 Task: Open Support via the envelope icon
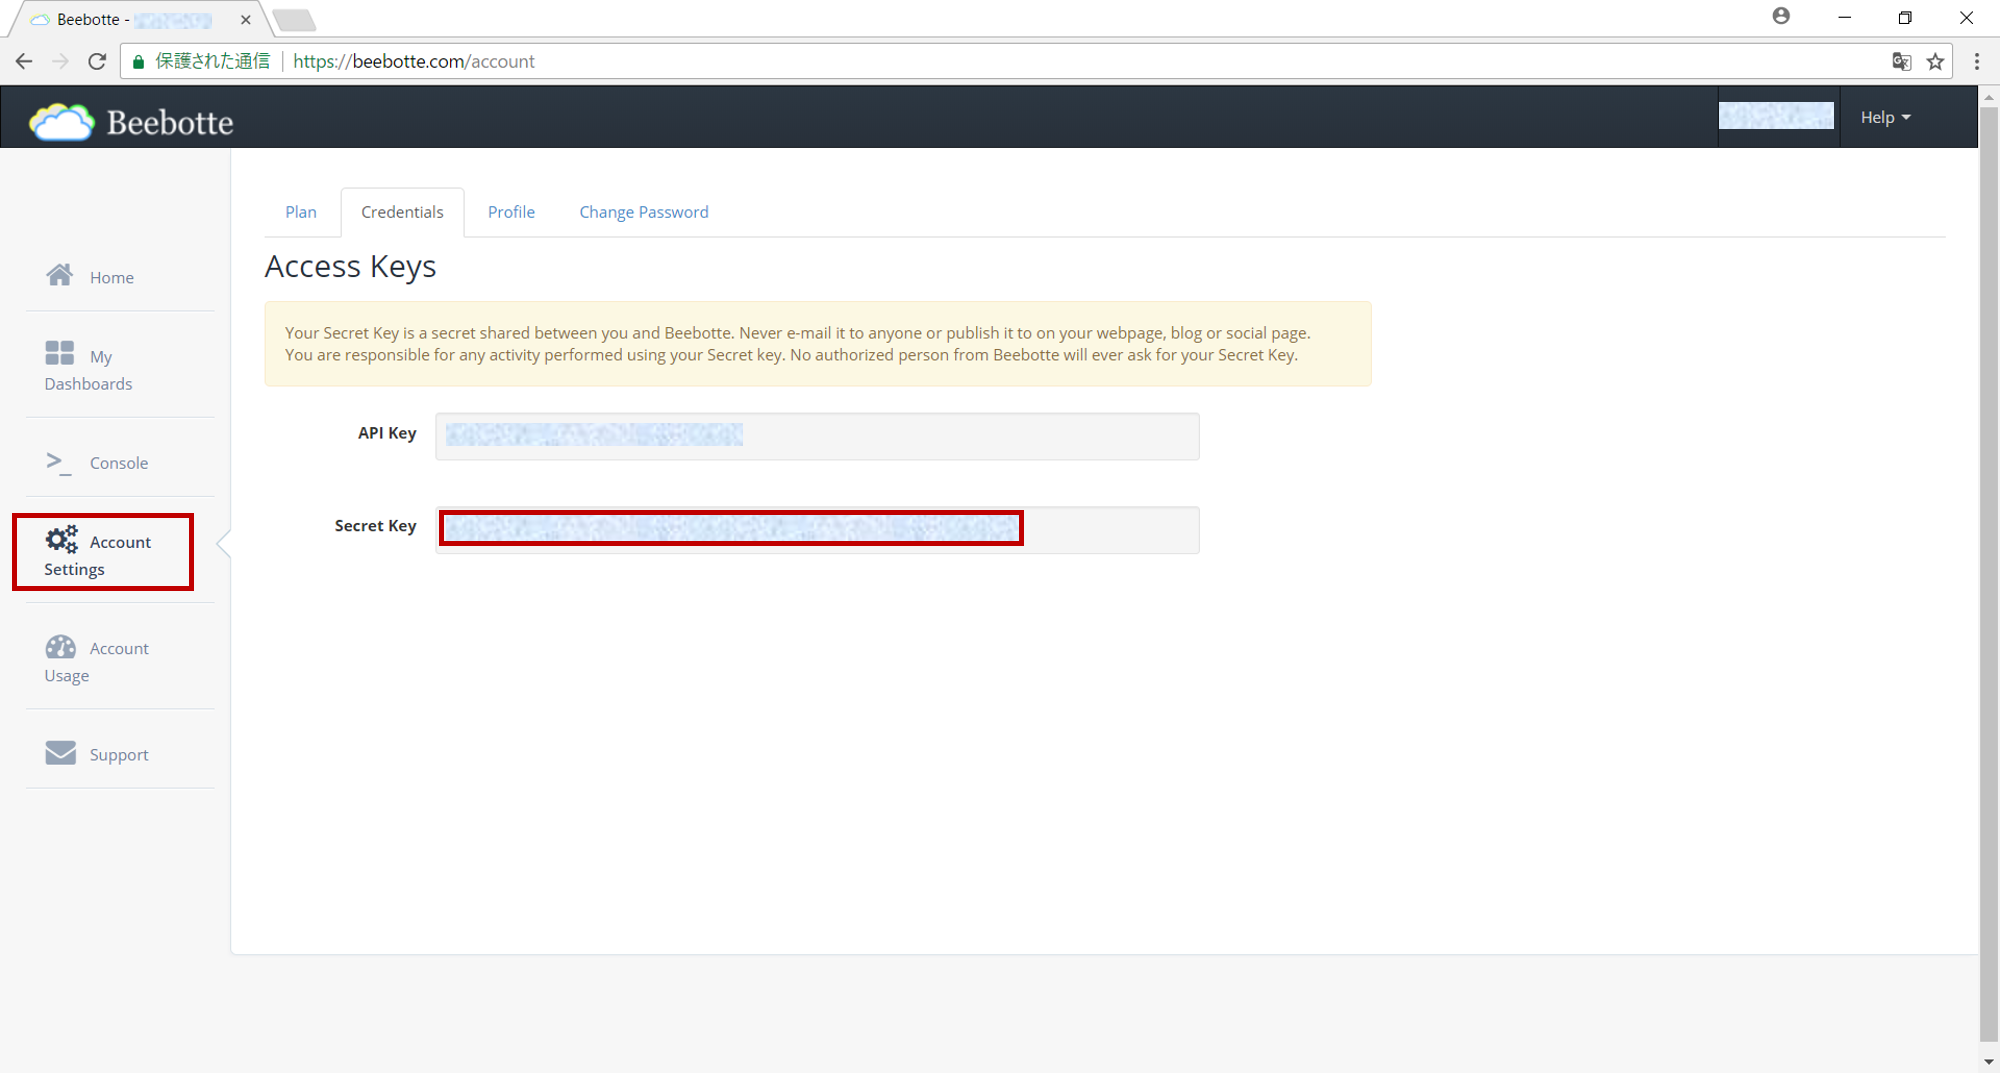60,752
